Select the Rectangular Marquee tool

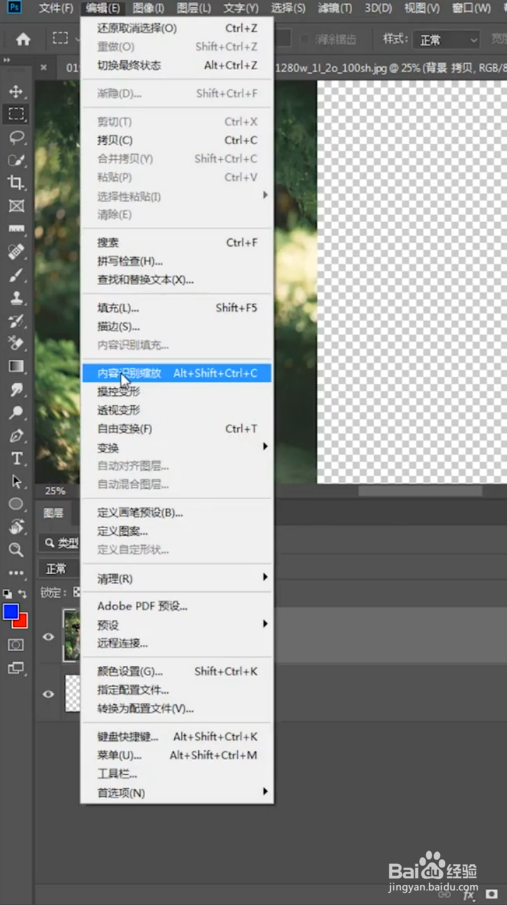click(16, 114)
